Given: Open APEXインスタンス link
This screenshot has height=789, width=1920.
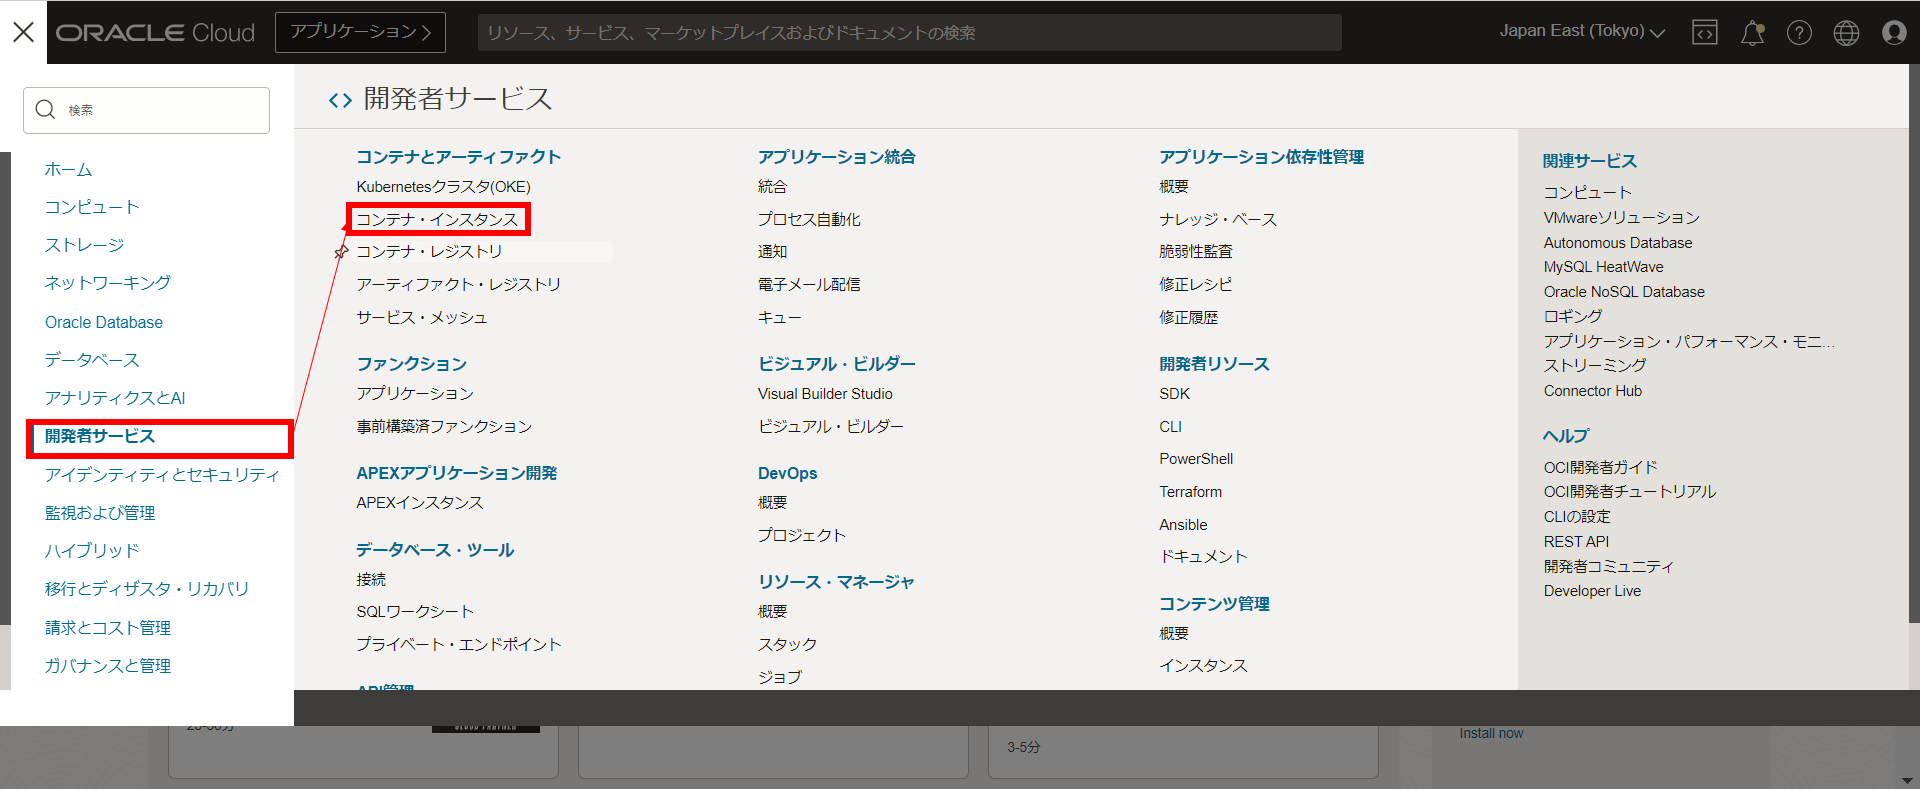Looking at the screenshot, I should click(420, 503).
